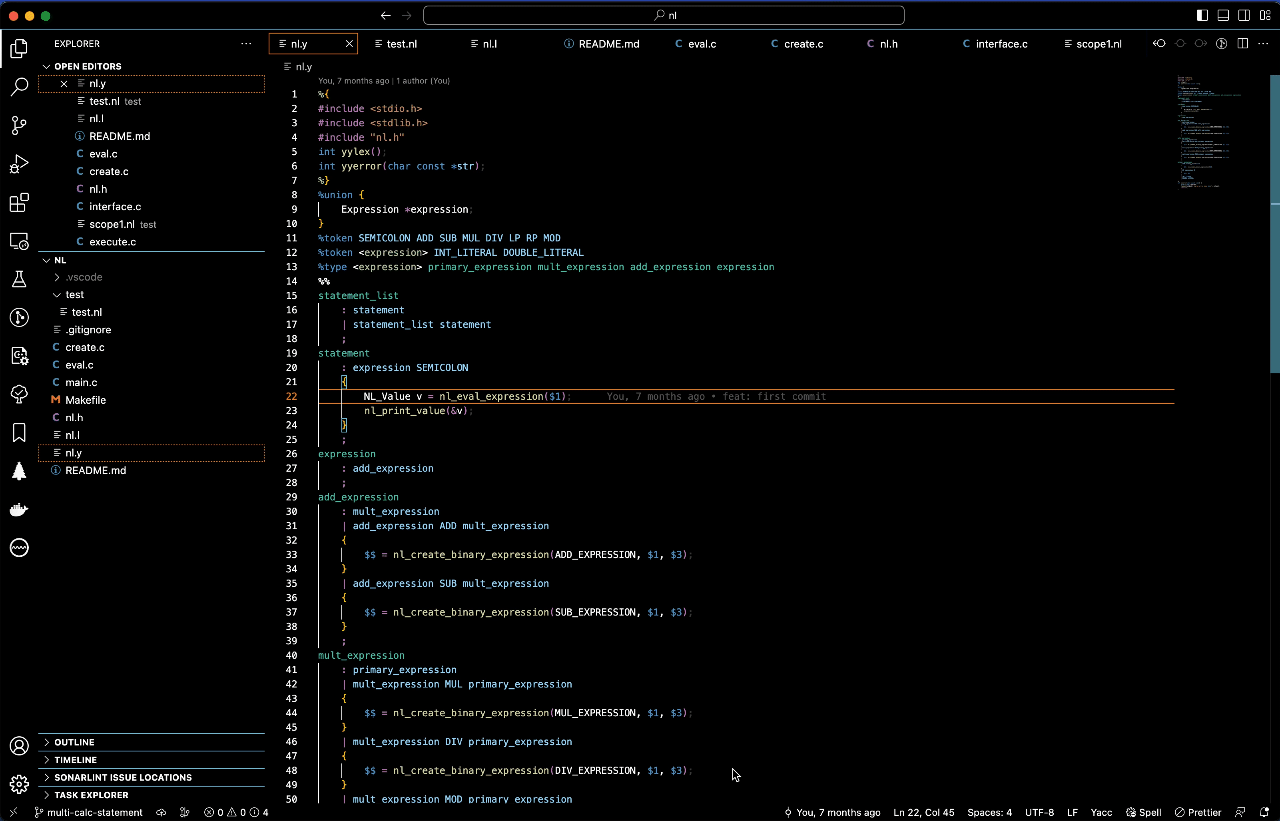Change language mode Yacc
Viewport: 1280px width, 821px height.
tap(1100, 812)
